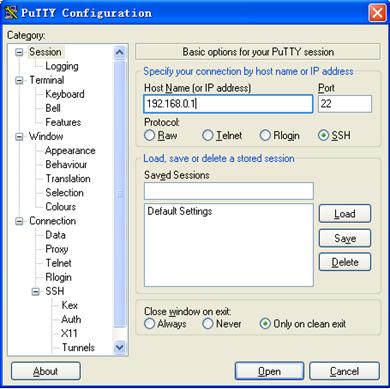Open the Auth settings under SSH
Screen dimensions: 390x389
[71, 319]
